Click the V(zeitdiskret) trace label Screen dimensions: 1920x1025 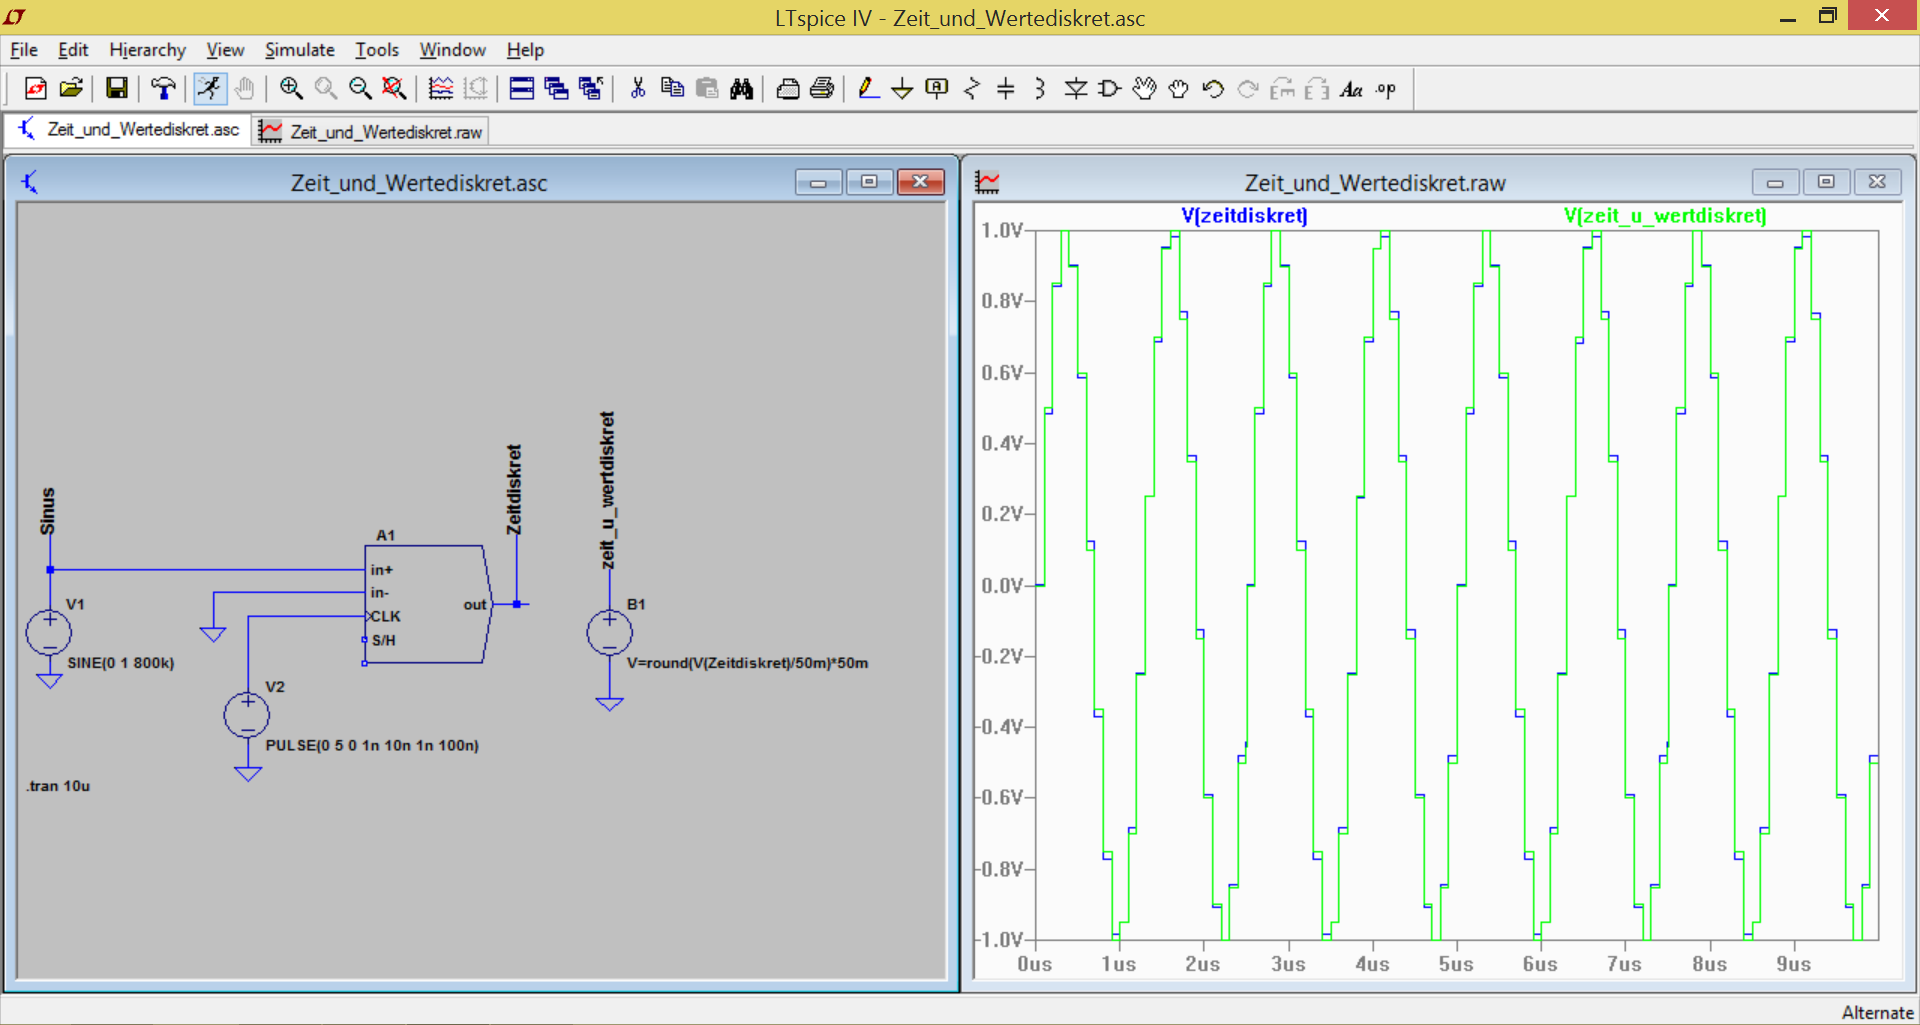1244,216
